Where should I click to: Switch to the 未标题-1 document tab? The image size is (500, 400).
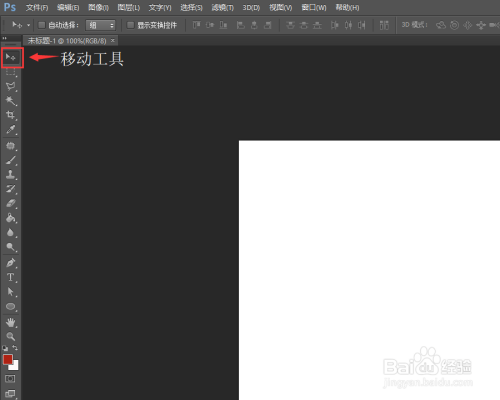click(x=67, y=41)
